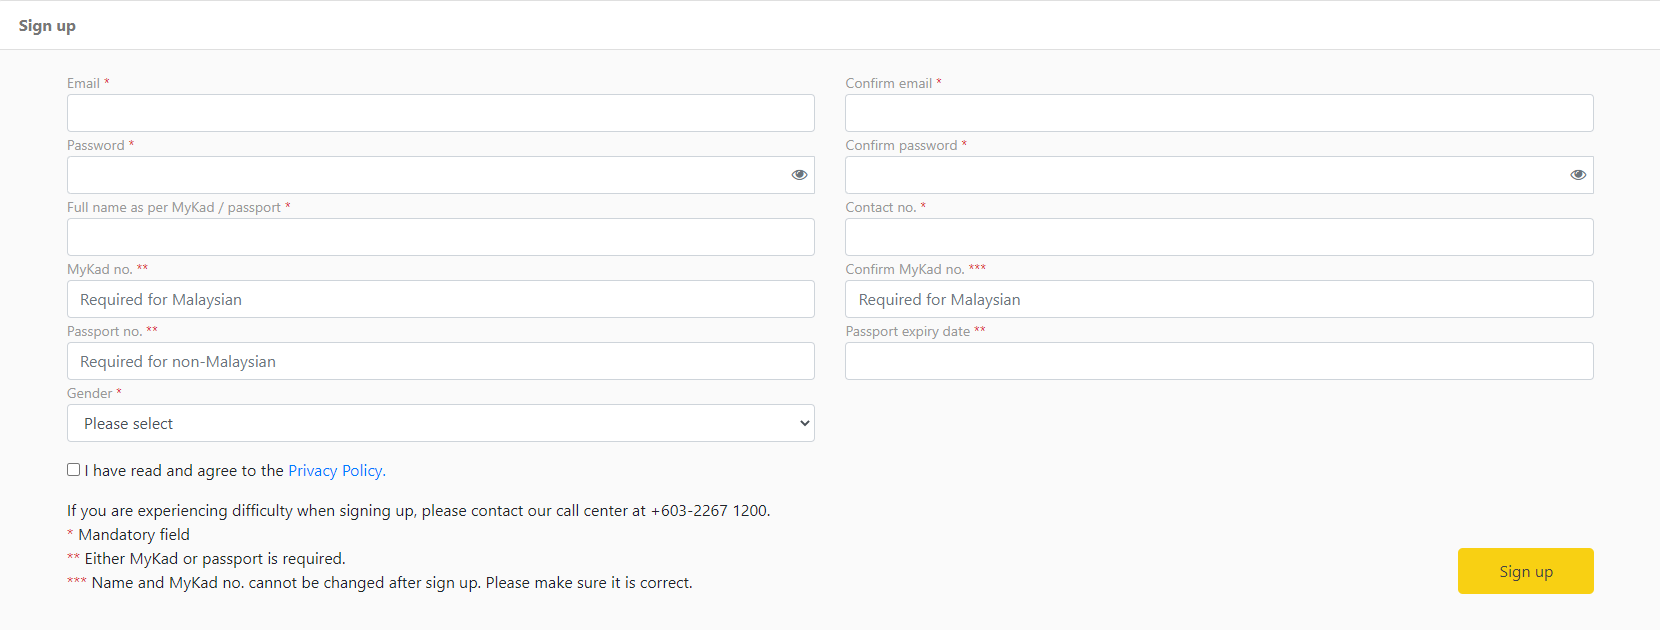This screenshot has width=1660, height=630.
Task: Open the Gender dropdown
Action: point(440,423)
